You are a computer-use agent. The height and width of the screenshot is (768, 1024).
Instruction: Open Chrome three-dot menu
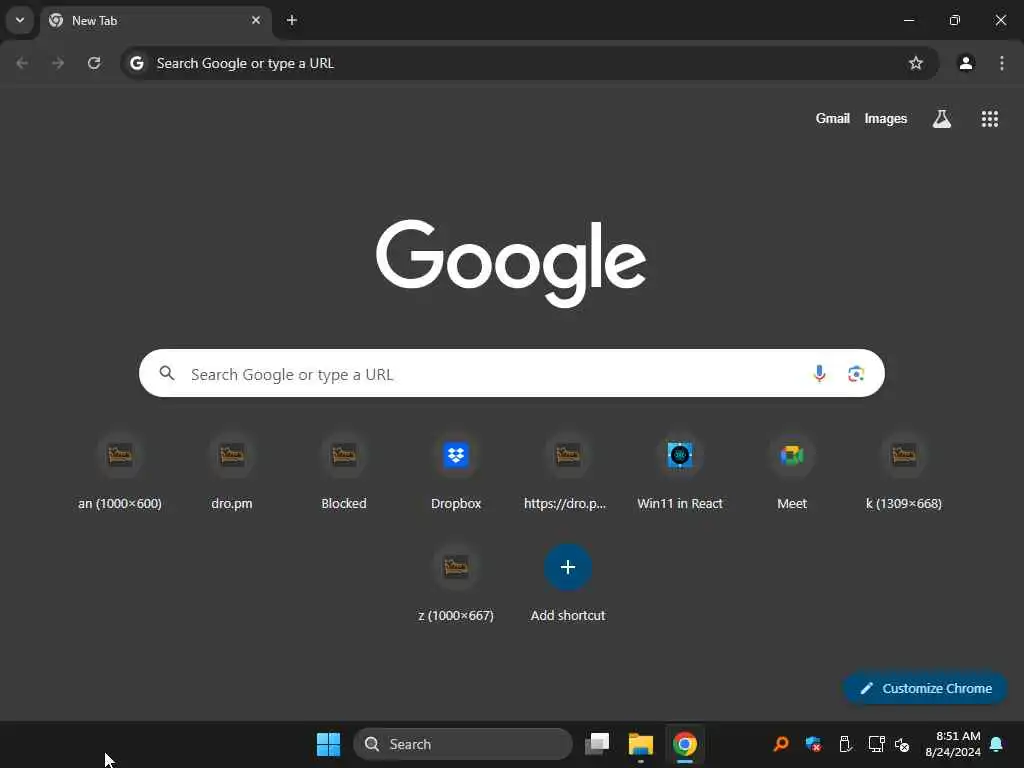click(x=1002, y=63)
